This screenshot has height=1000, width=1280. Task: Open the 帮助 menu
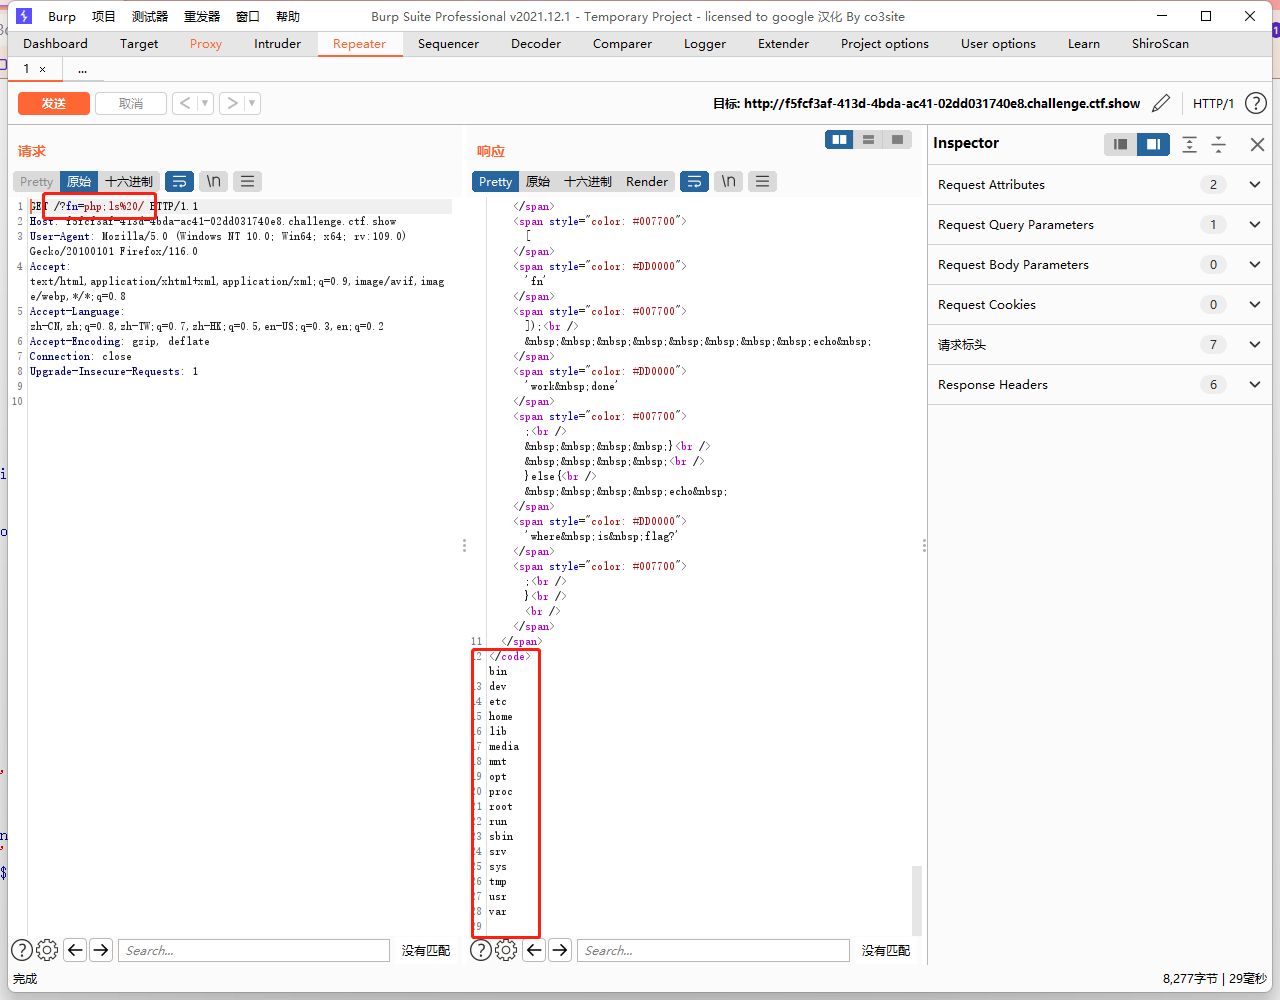[288, 16]
